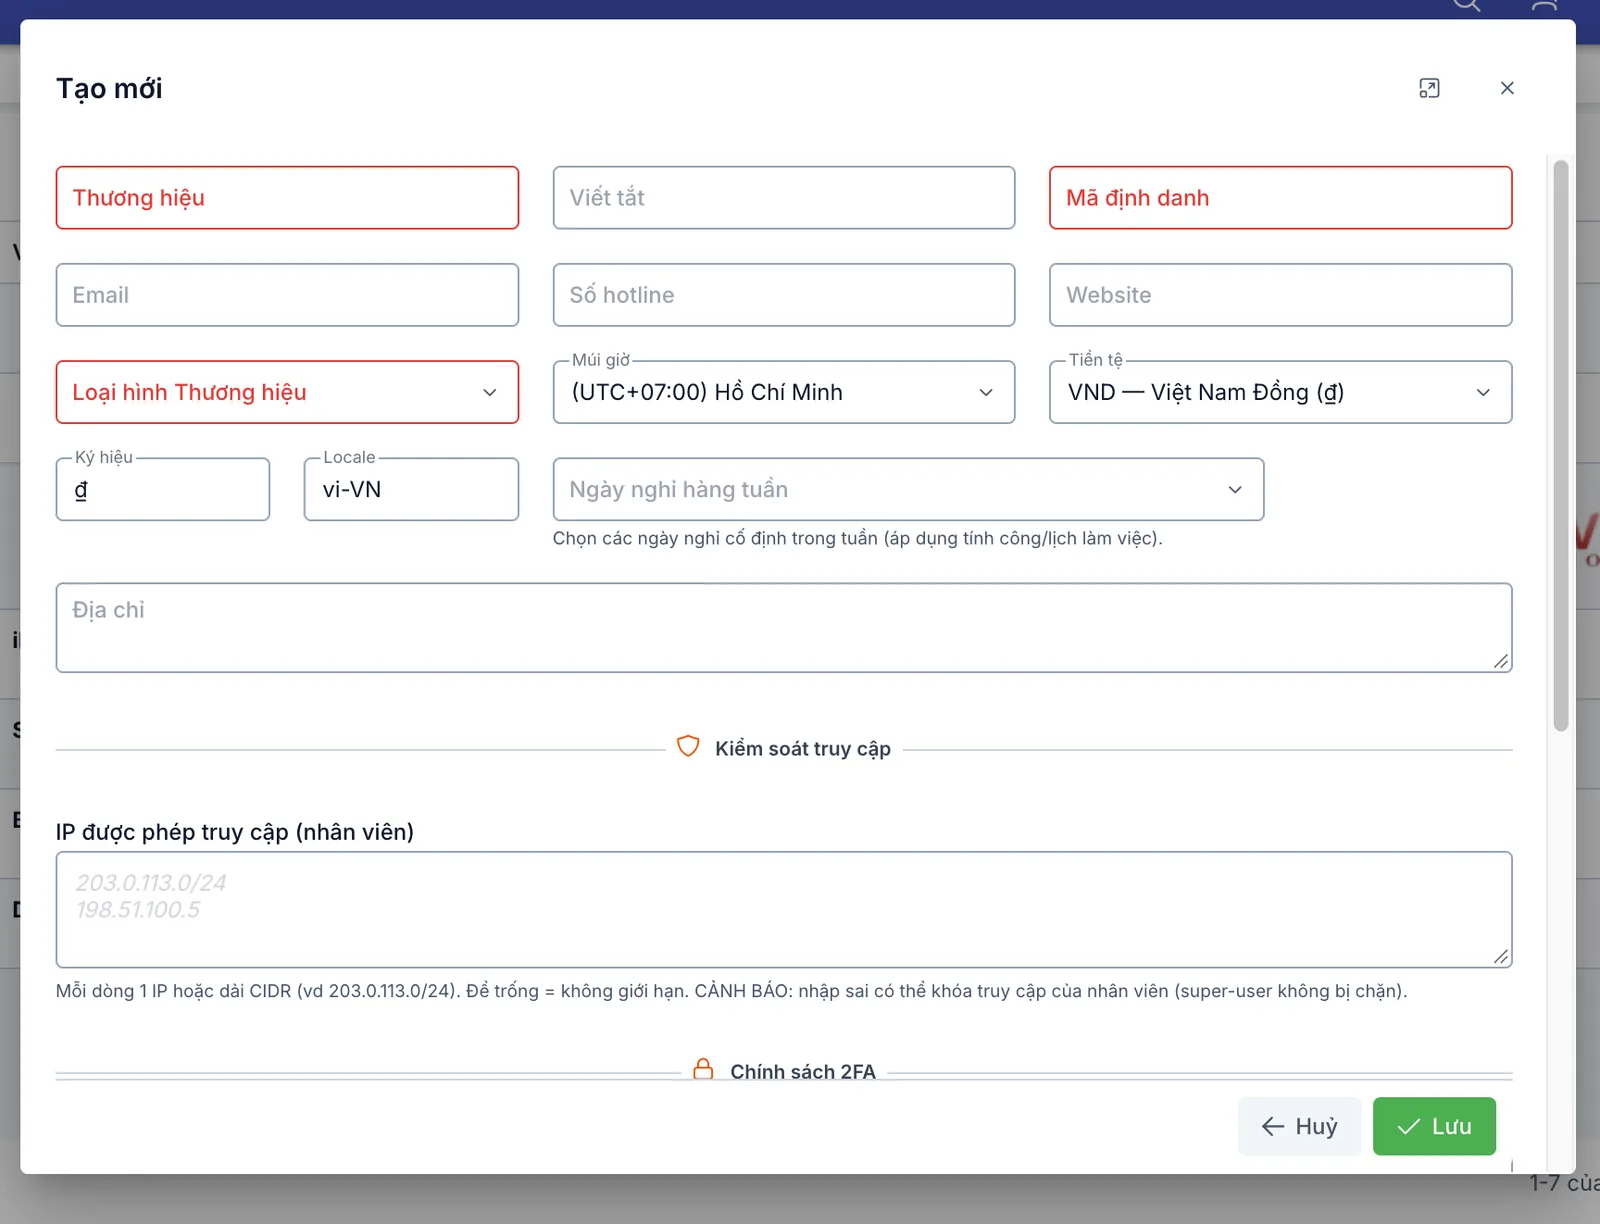Open the Tiền tệ currency dropdown
The width and height of the screenshot is (1600, 1224).
click(1280, 392)
